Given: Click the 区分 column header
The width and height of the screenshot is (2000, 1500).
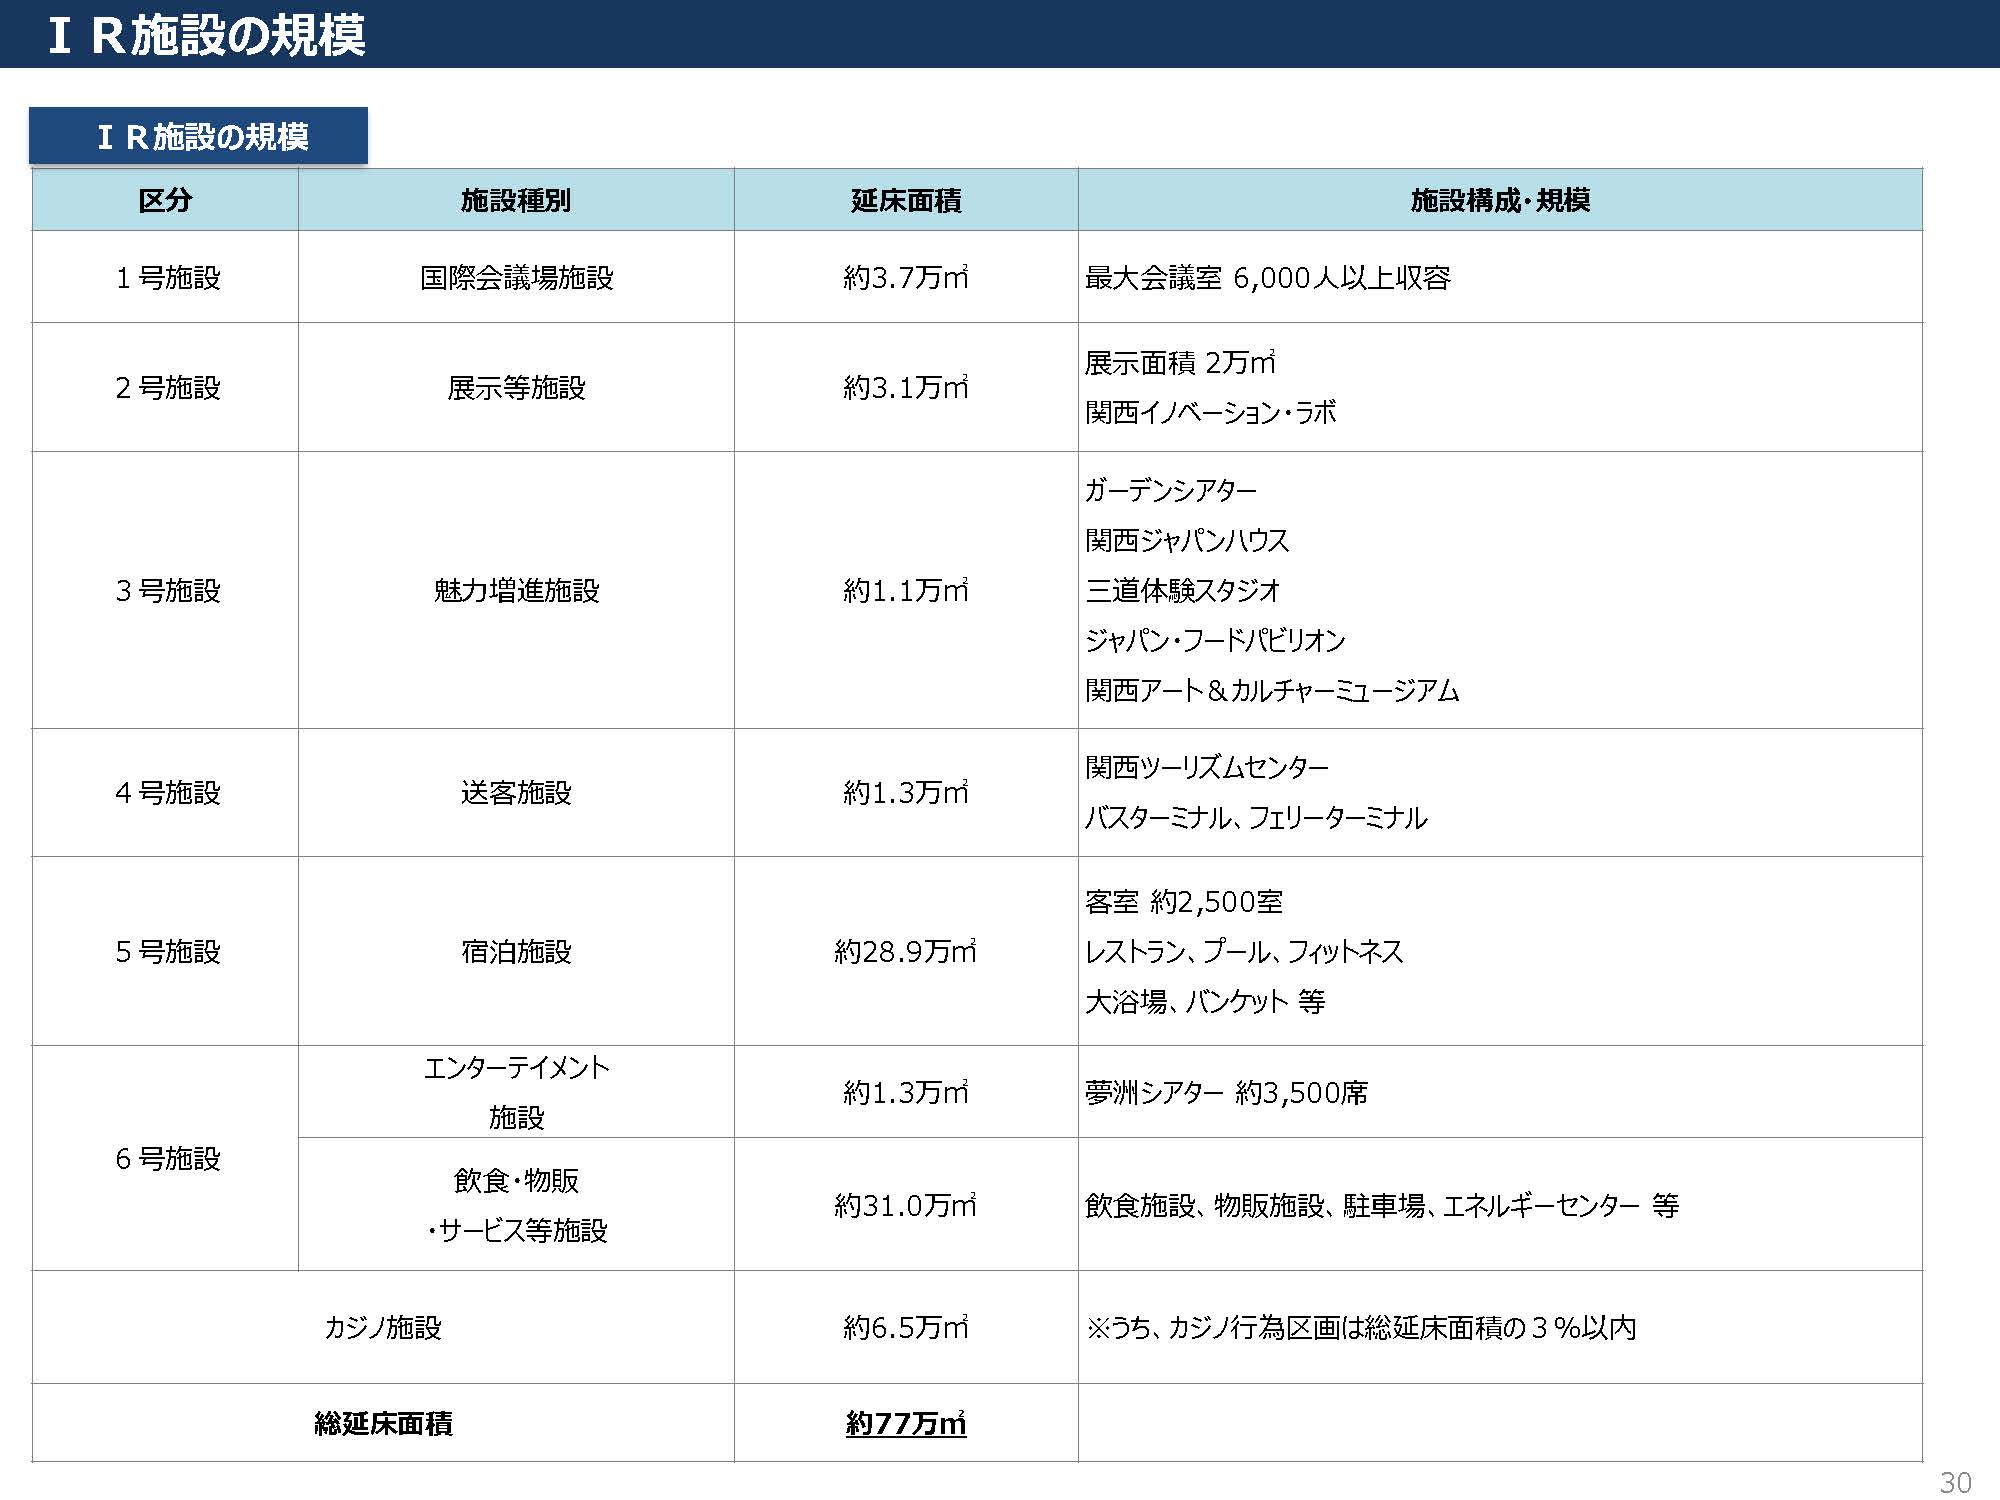Looking at the screenshot, I should coord(165,200).
